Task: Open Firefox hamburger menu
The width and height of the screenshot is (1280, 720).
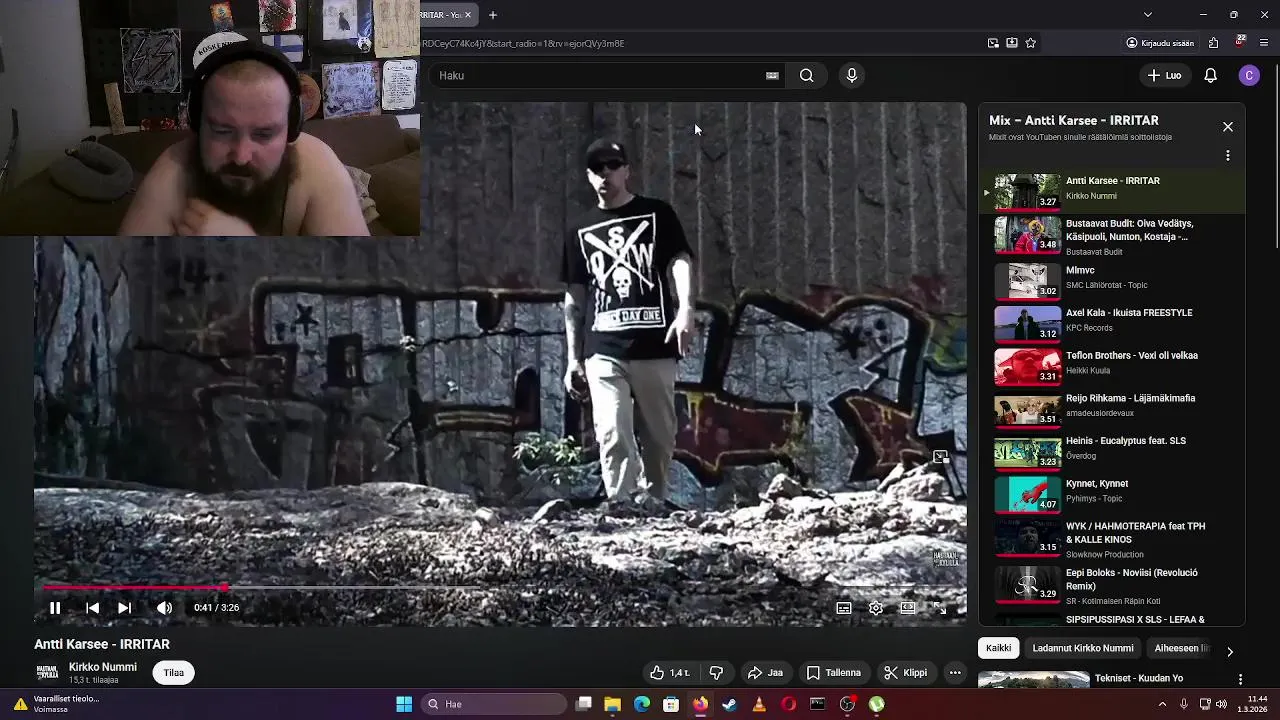Action: (x=1264, y=43)
